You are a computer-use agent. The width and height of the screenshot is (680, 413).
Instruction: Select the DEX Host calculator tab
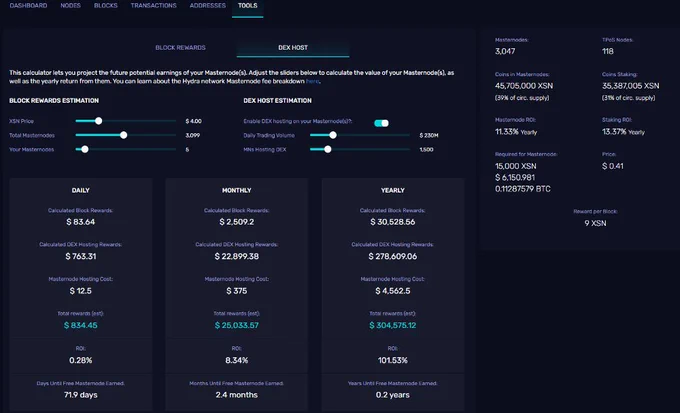coord(293,48)
